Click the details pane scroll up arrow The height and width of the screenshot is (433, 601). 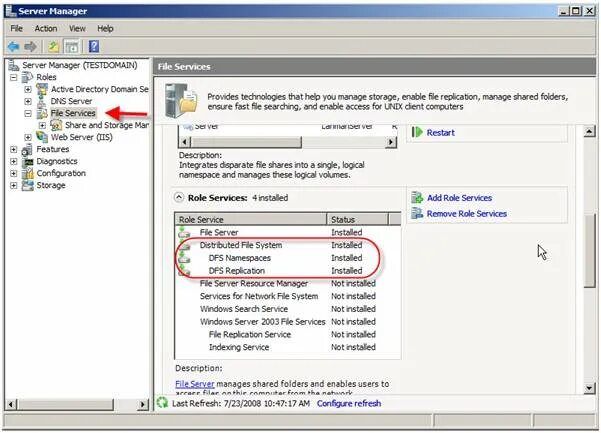pos(589,131)
